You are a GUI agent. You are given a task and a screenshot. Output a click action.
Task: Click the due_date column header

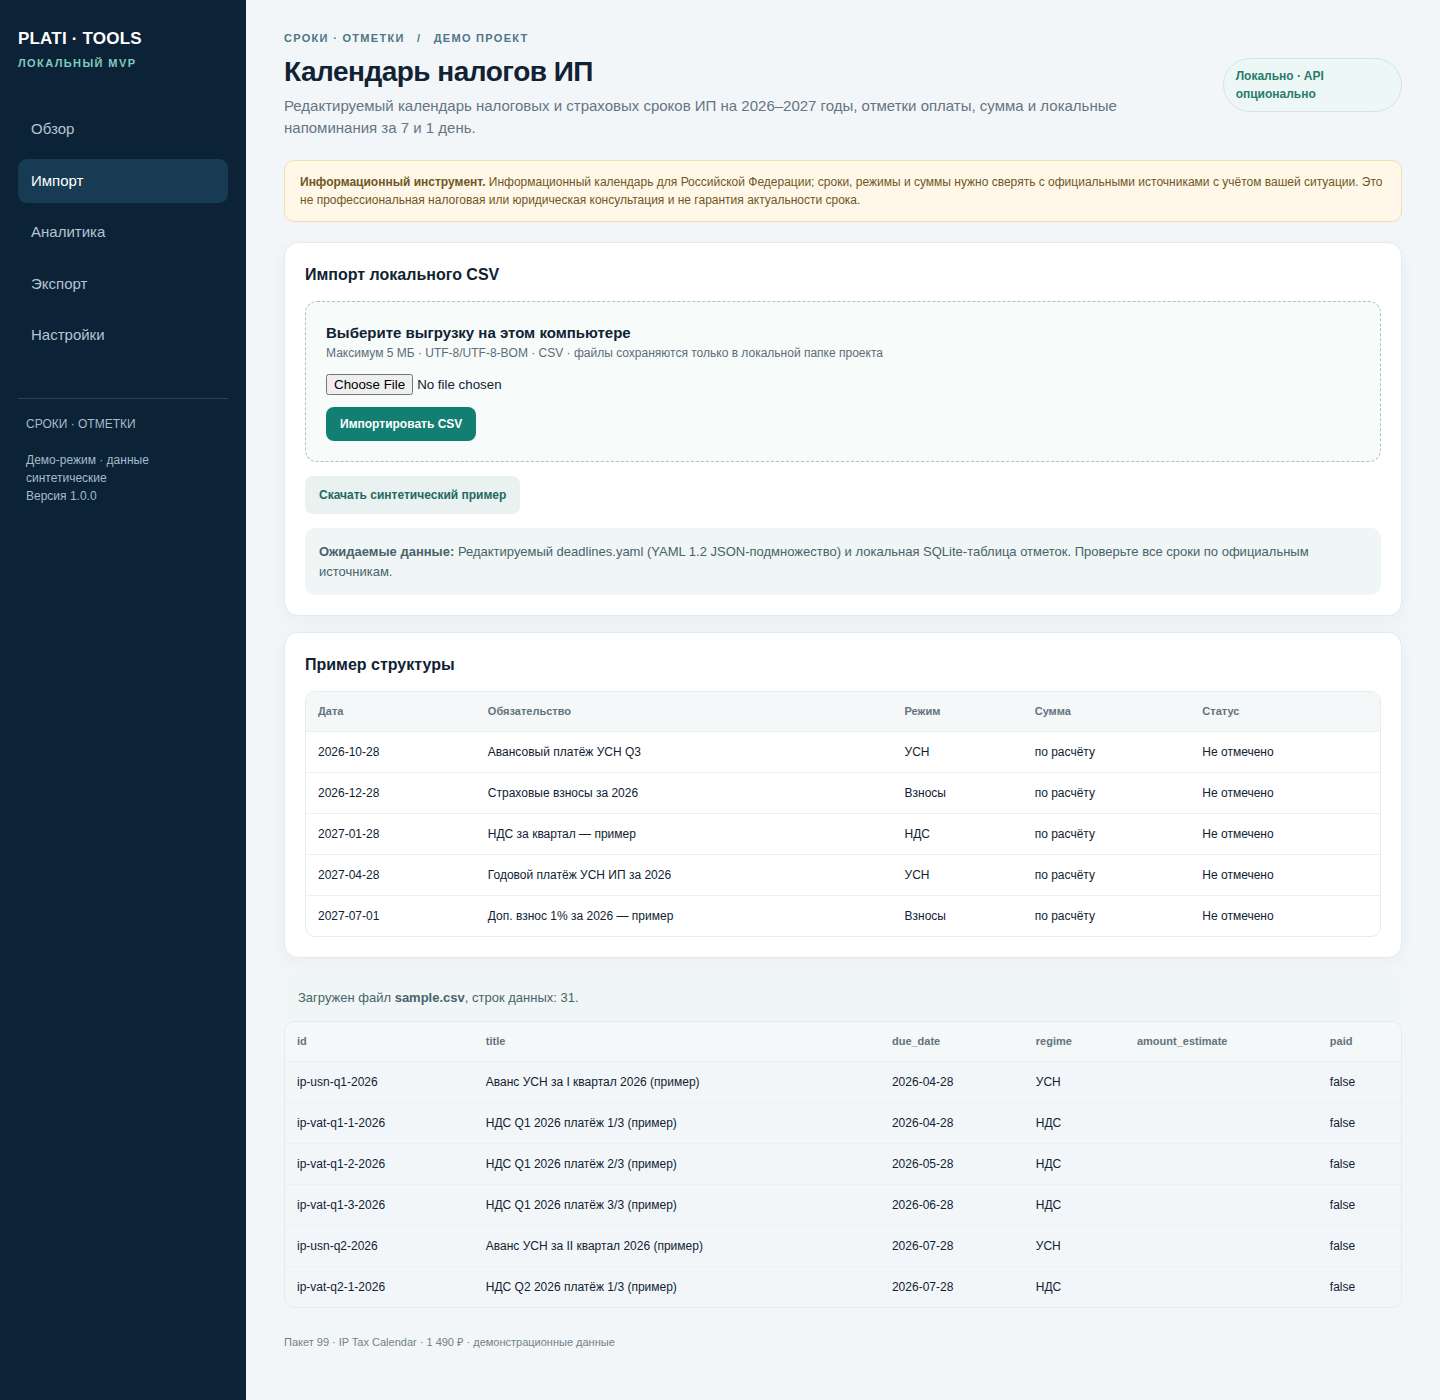916,1041
